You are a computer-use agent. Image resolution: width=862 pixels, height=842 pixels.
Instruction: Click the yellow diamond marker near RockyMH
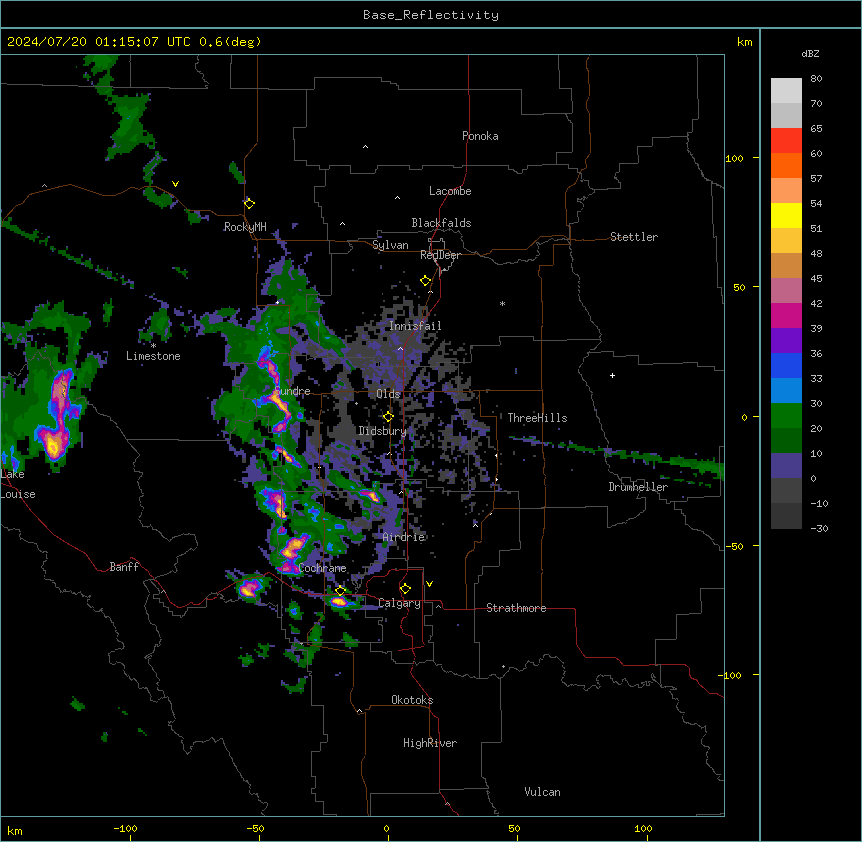click(250, 203)
